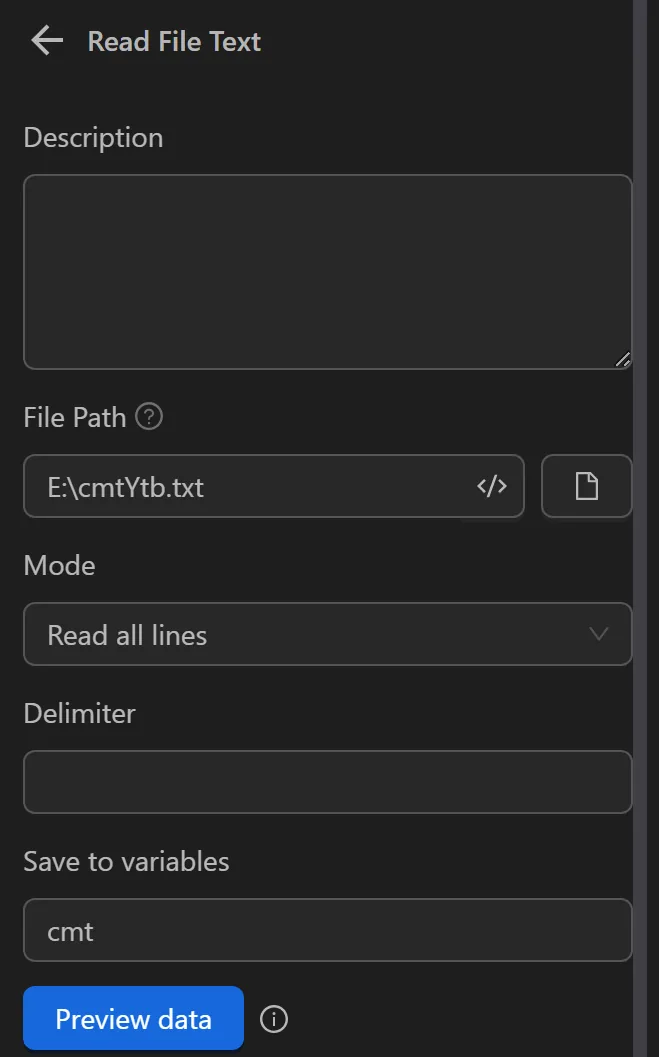Click the Read all lines selector
Viewport: 659px width, 1057px height.
(x=327, y=634)
